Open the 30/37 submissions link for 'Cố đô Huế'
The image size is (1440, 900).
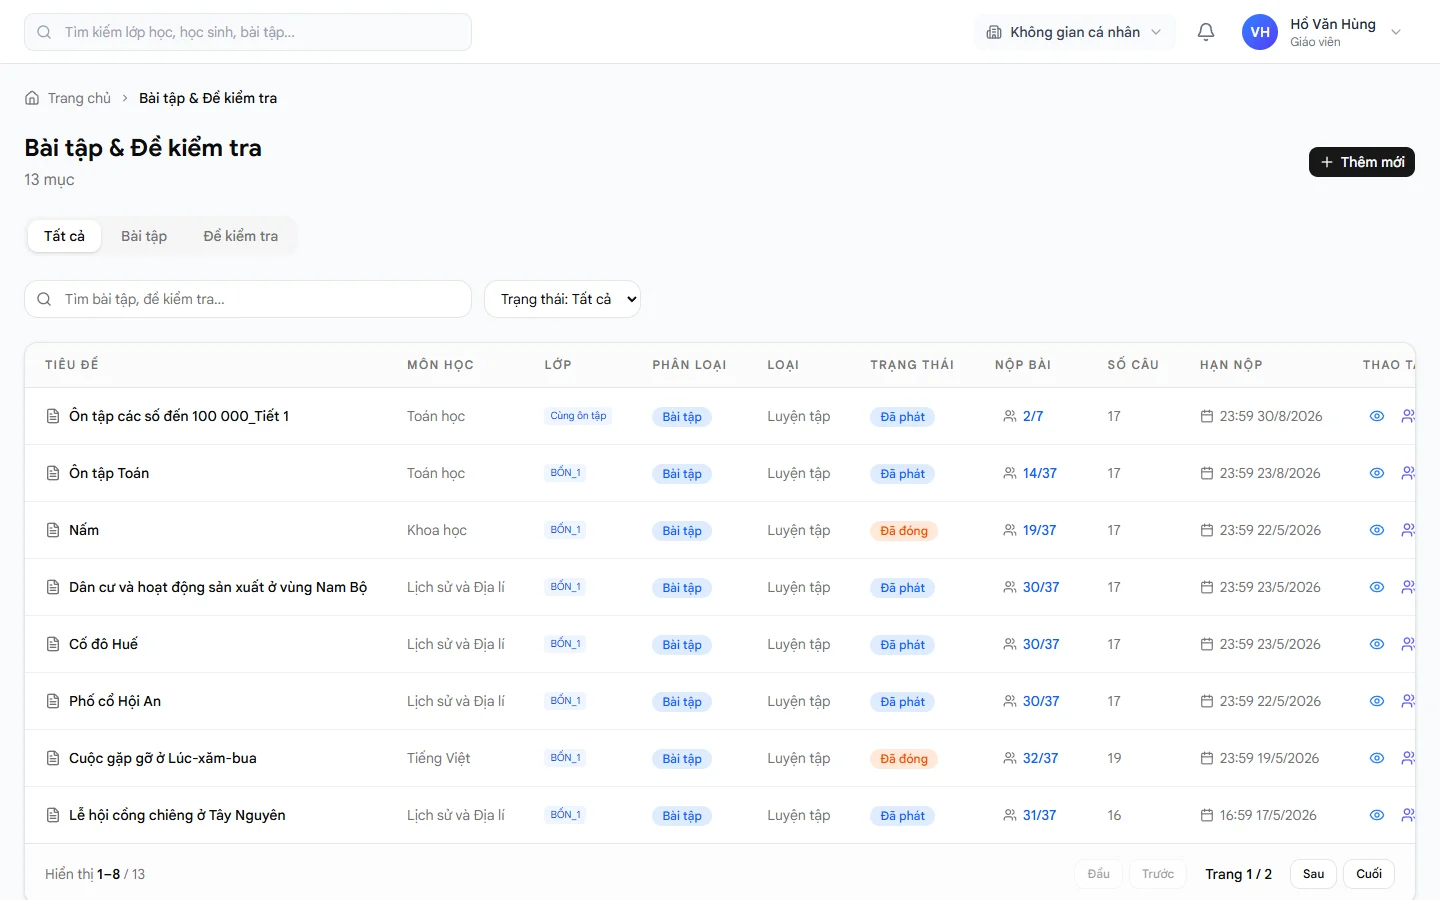tap(1041, 644)
